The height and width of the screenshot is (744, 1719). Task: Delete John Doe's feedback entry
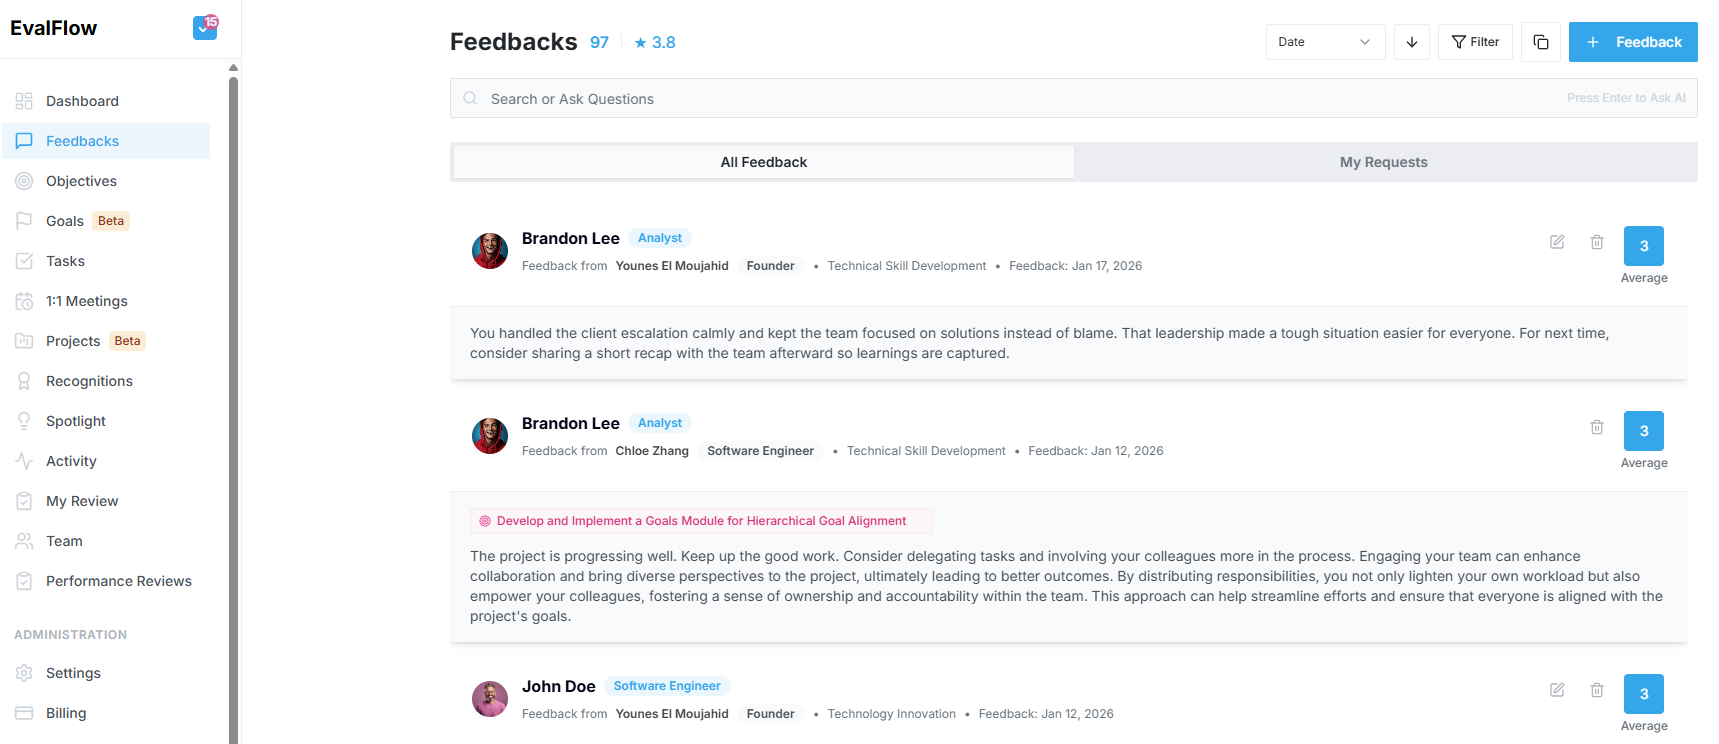click(1597, 690)
